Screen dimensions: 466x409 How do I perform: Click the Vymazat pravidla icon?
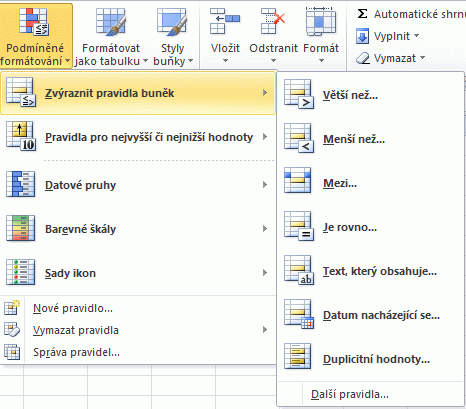coord(12,330)
